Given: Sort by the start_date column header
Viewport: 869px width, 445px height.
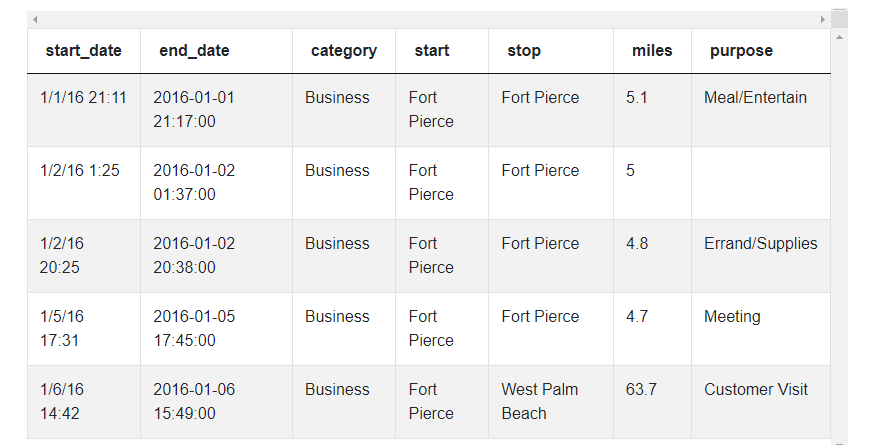Looking at the screenshot, I should (83, 51).
